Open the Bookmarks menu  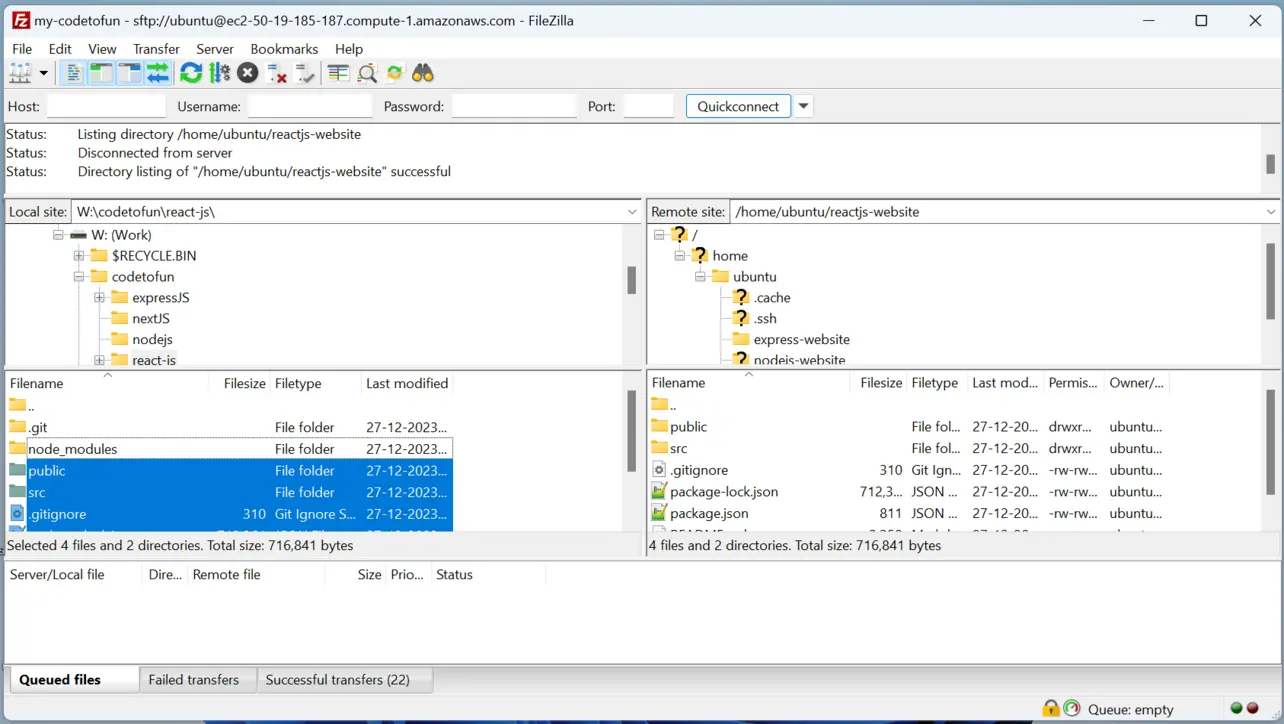284,48
